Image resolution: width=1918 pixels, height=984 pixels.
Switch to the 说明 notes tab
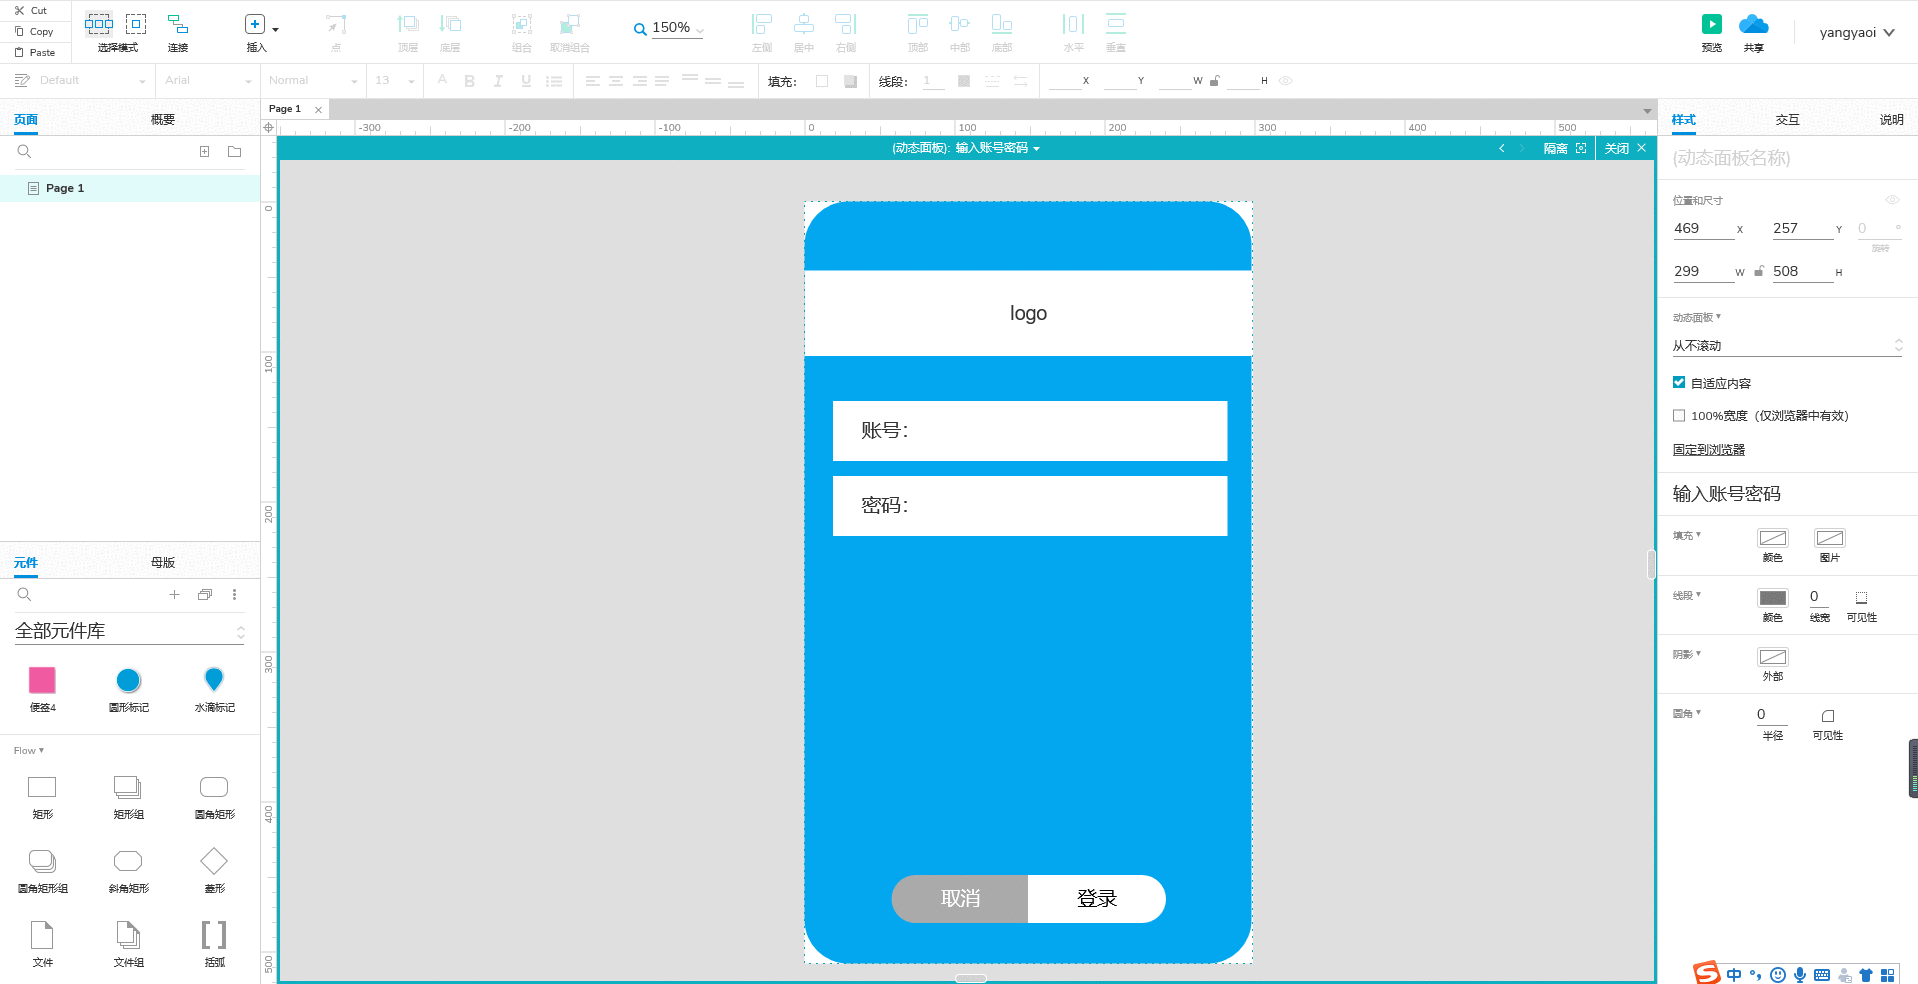[x=1891, y=119]
